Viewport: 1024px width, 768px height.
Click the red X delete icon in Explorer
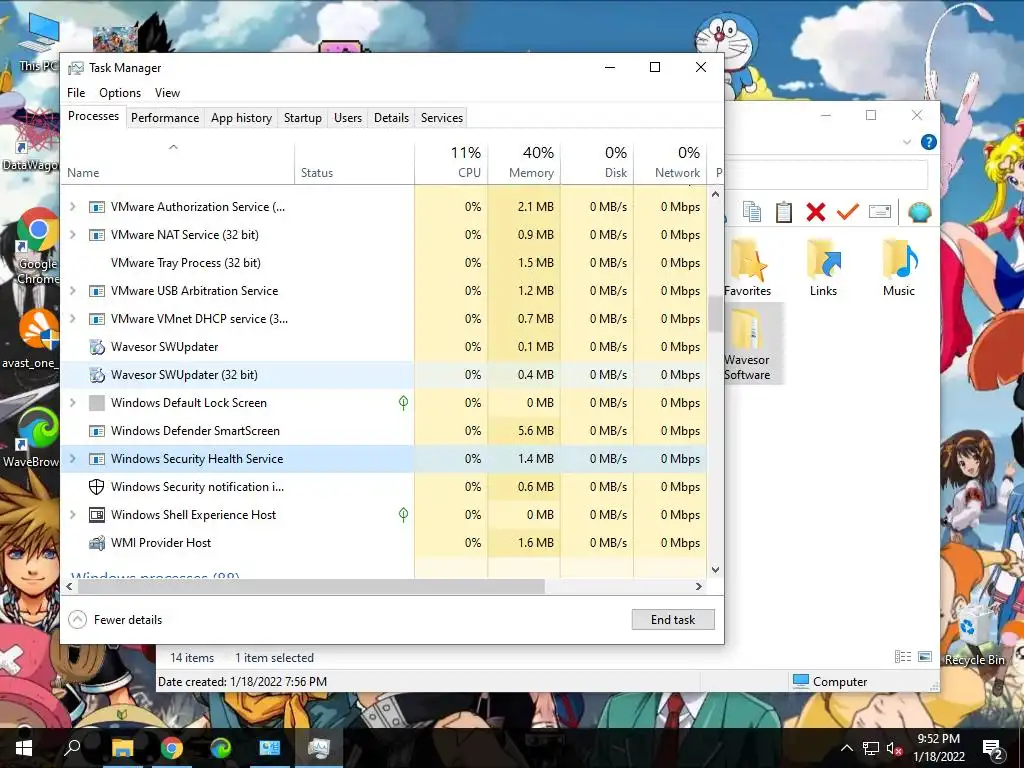816,212
